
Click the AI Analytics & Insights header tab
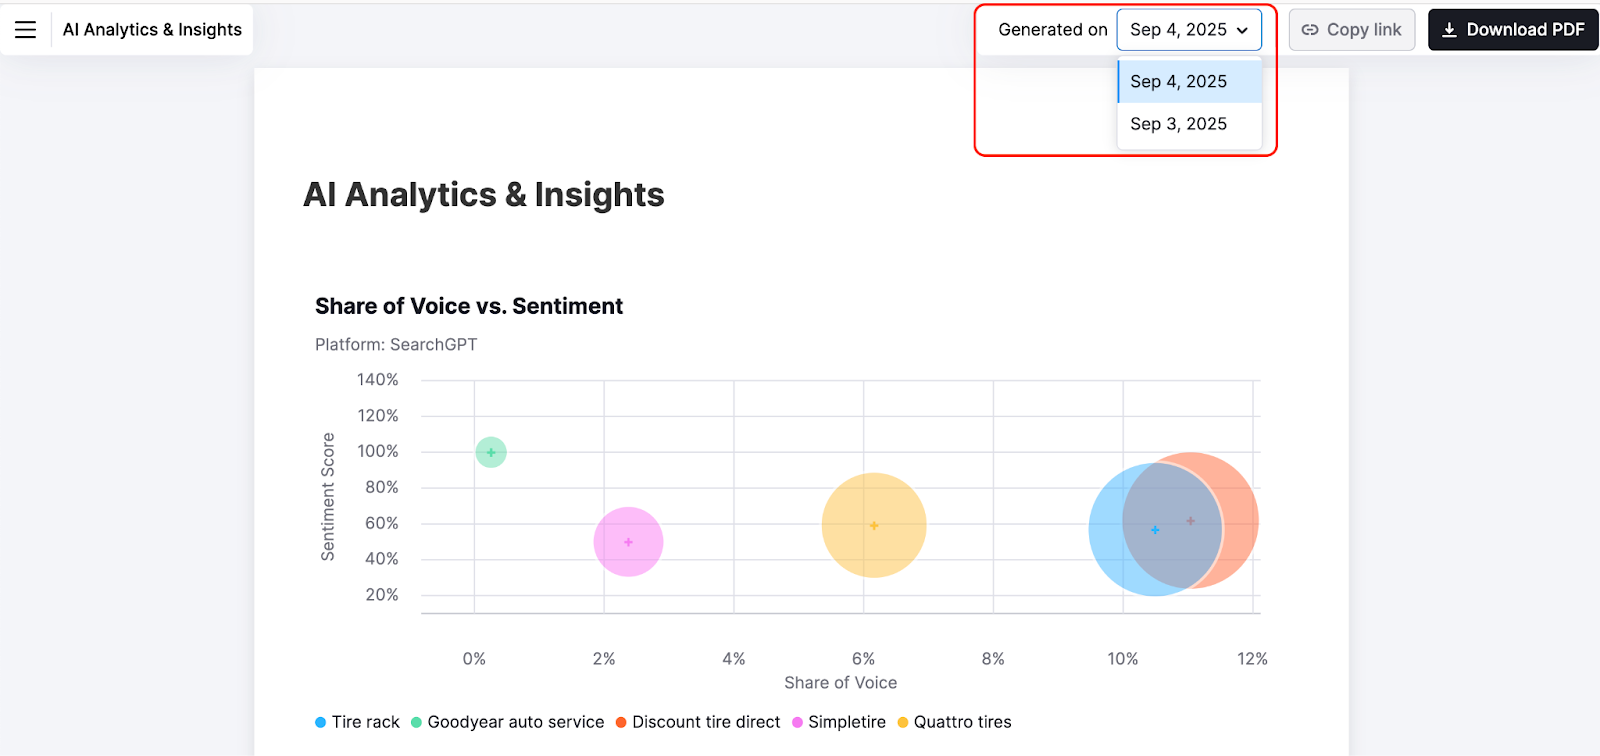(152, 30)
